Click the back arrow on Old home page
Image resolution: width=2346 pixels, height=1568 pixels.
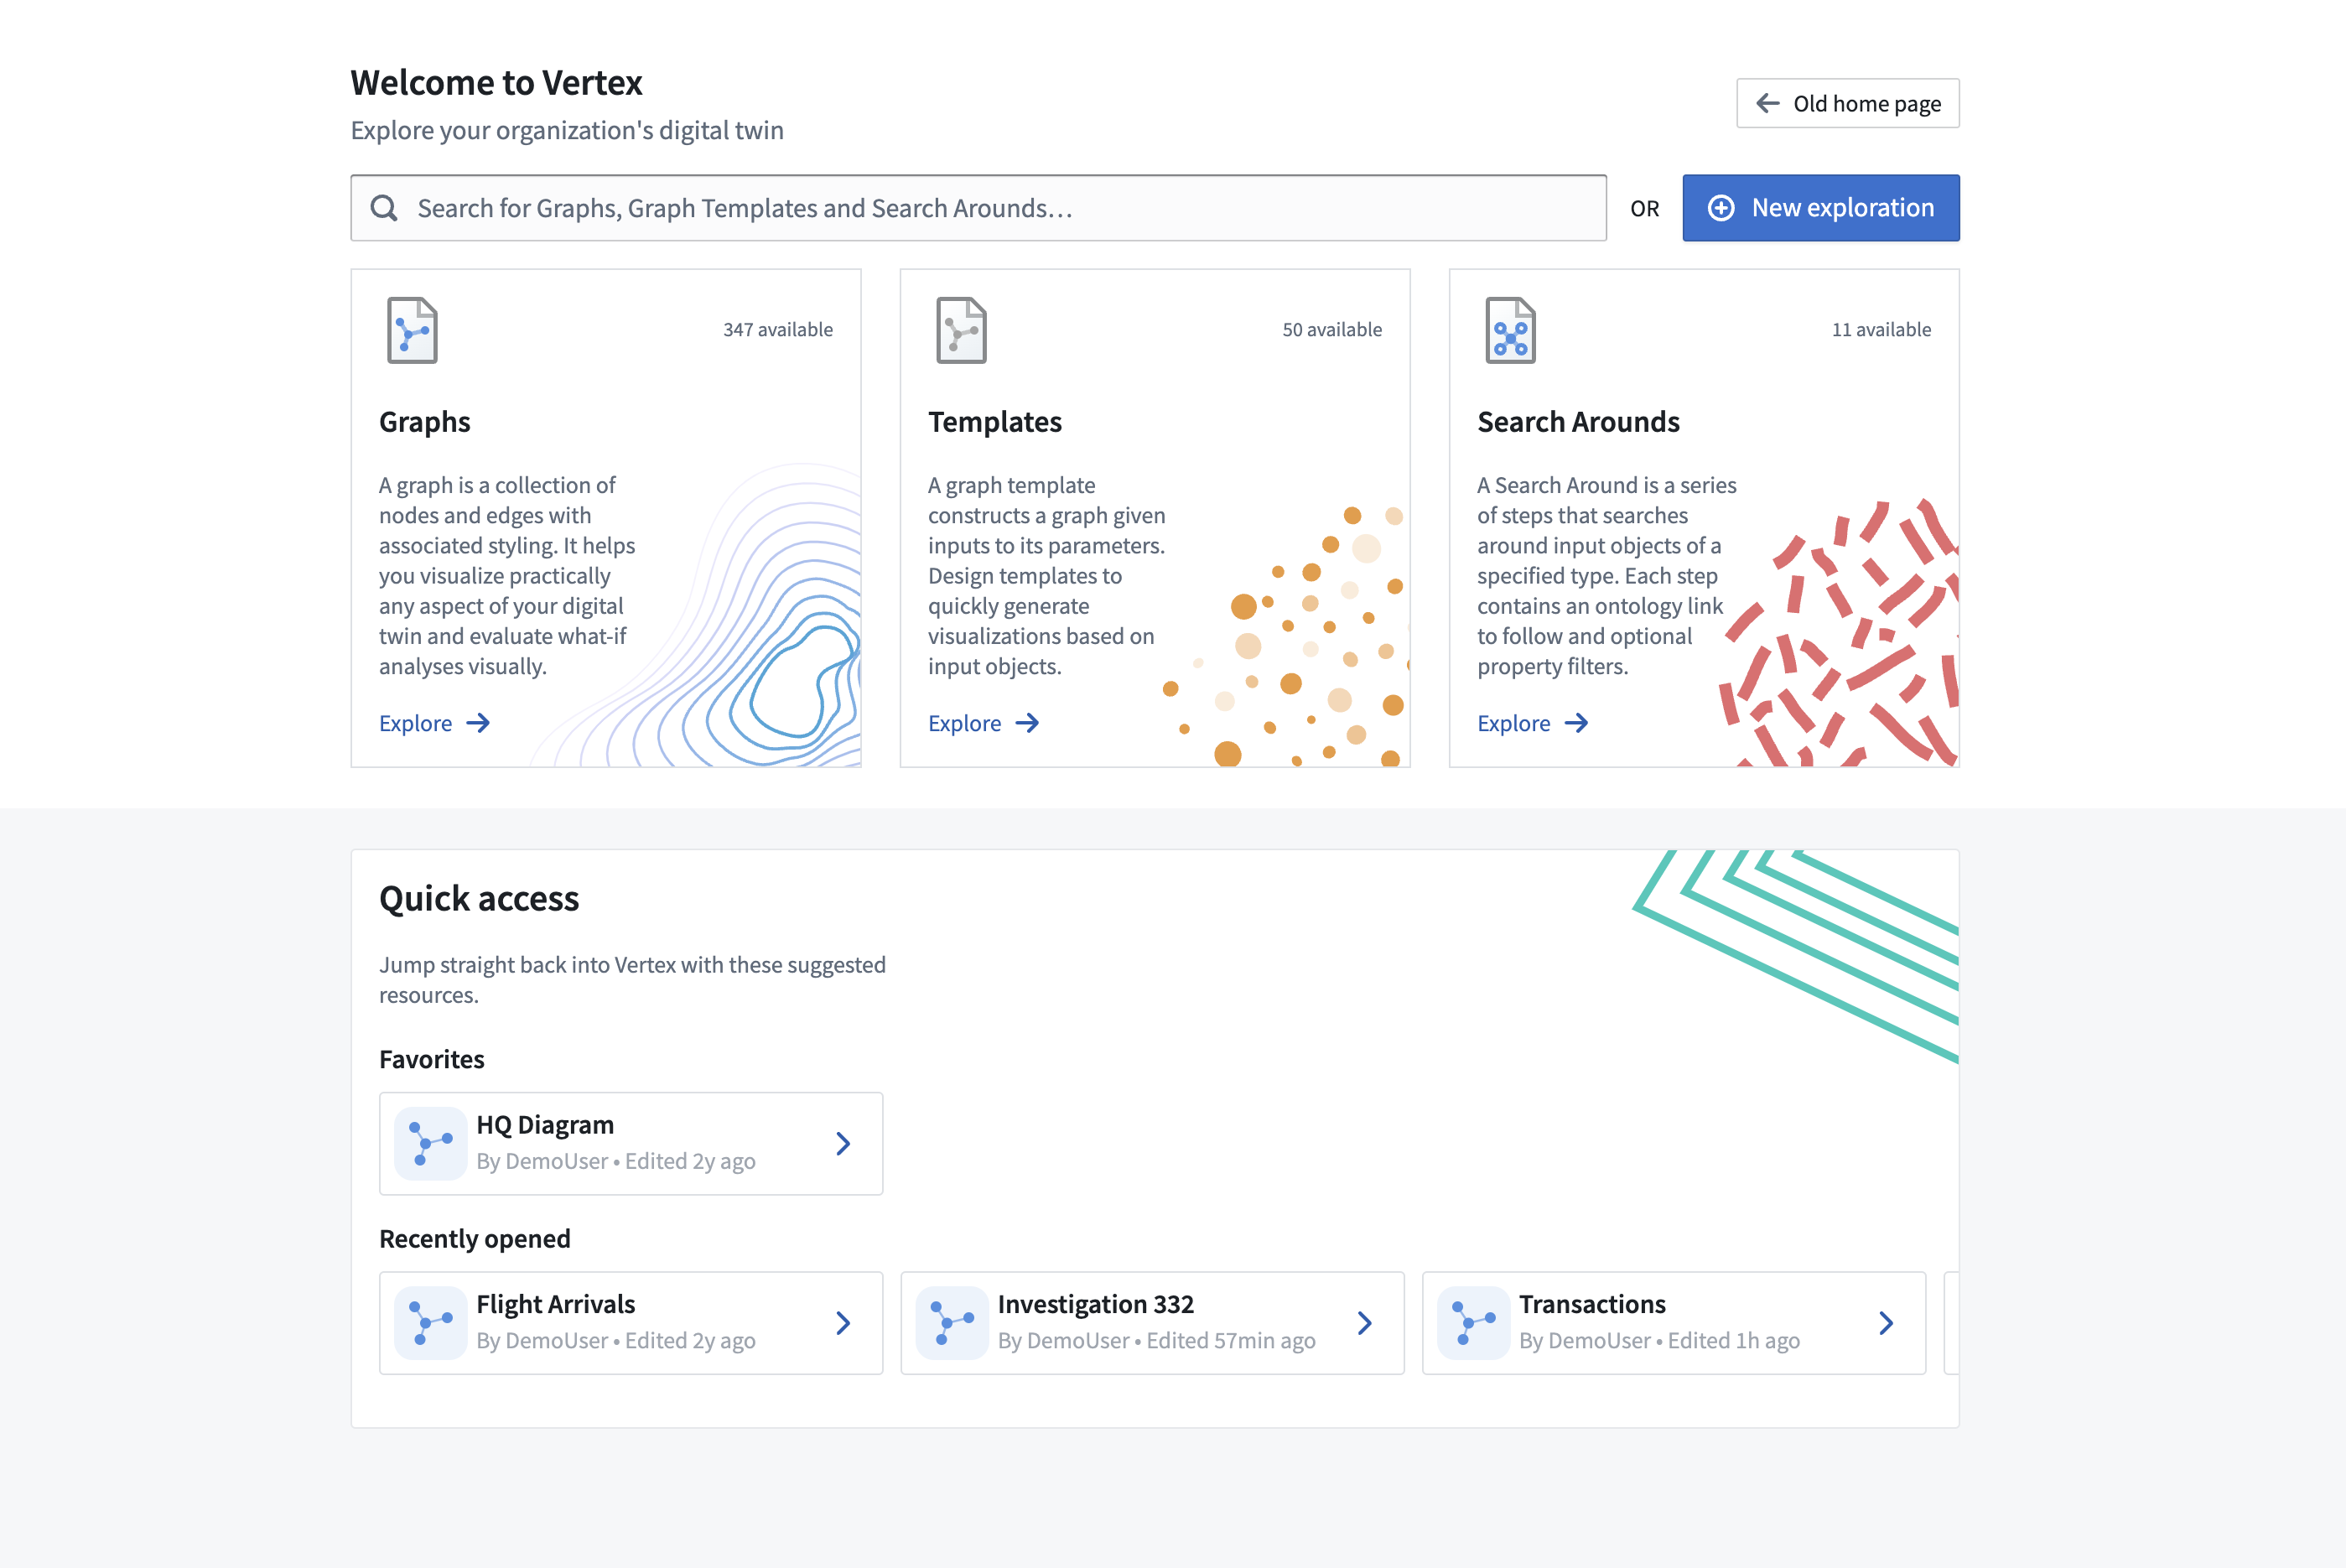[1767, 103]
